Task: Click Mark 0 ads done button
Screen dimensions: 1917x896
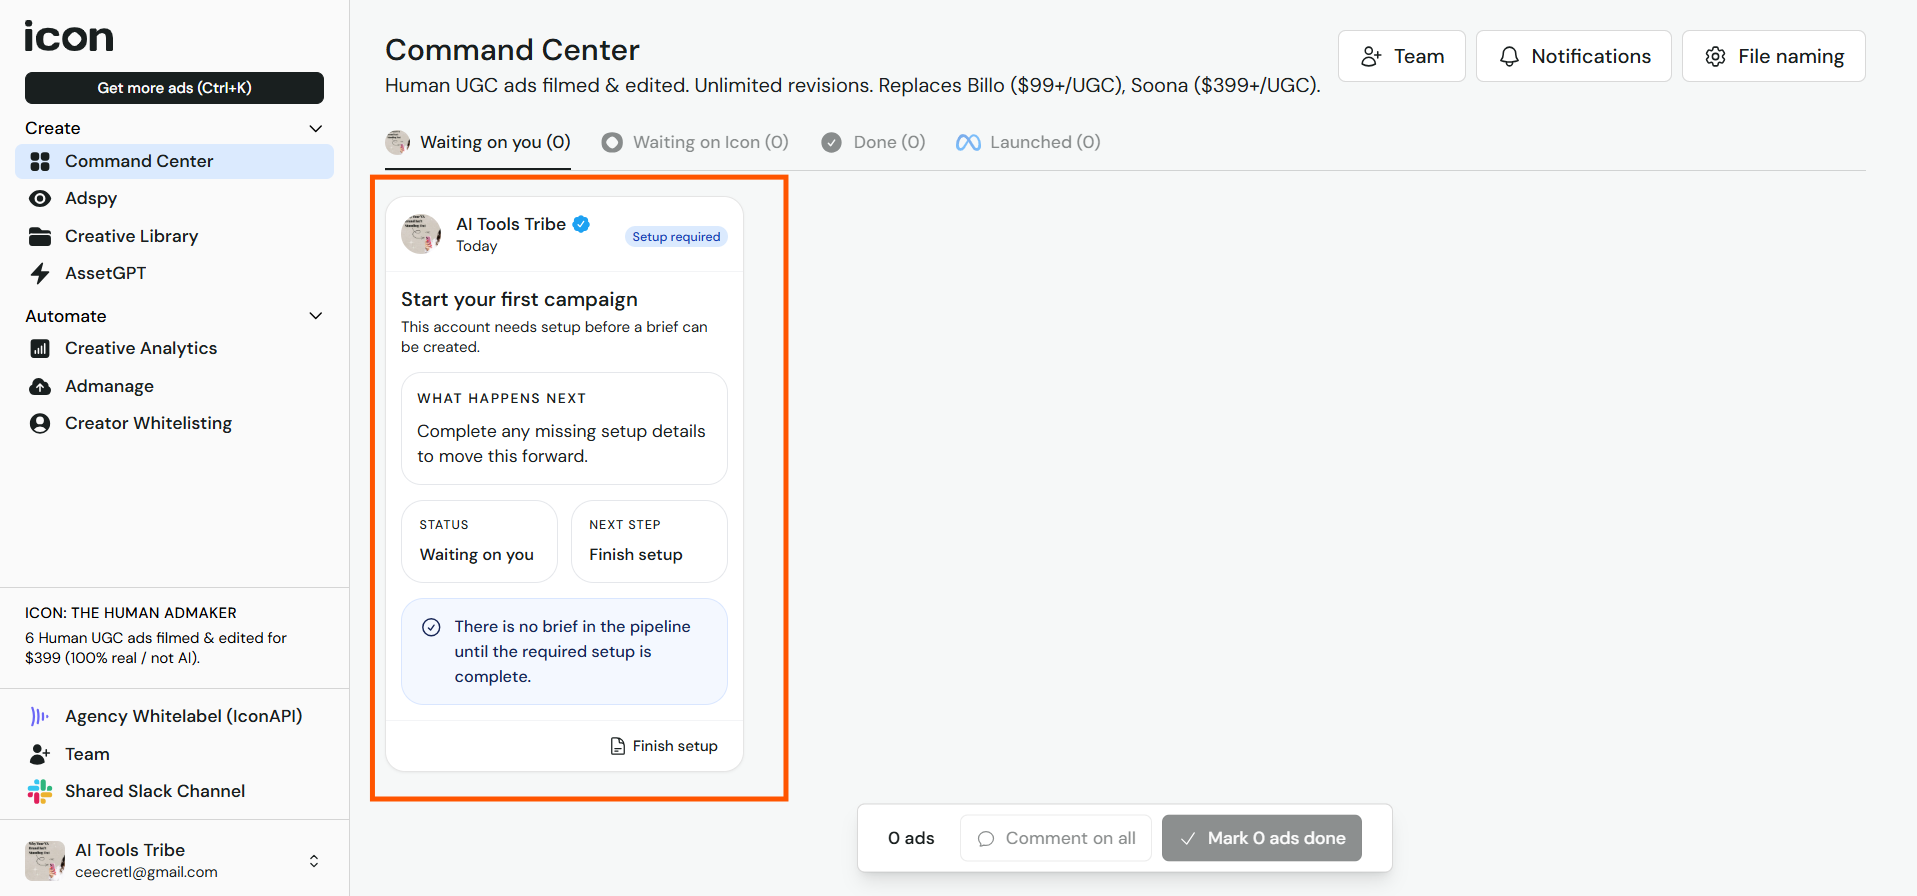Action: 1262,838
